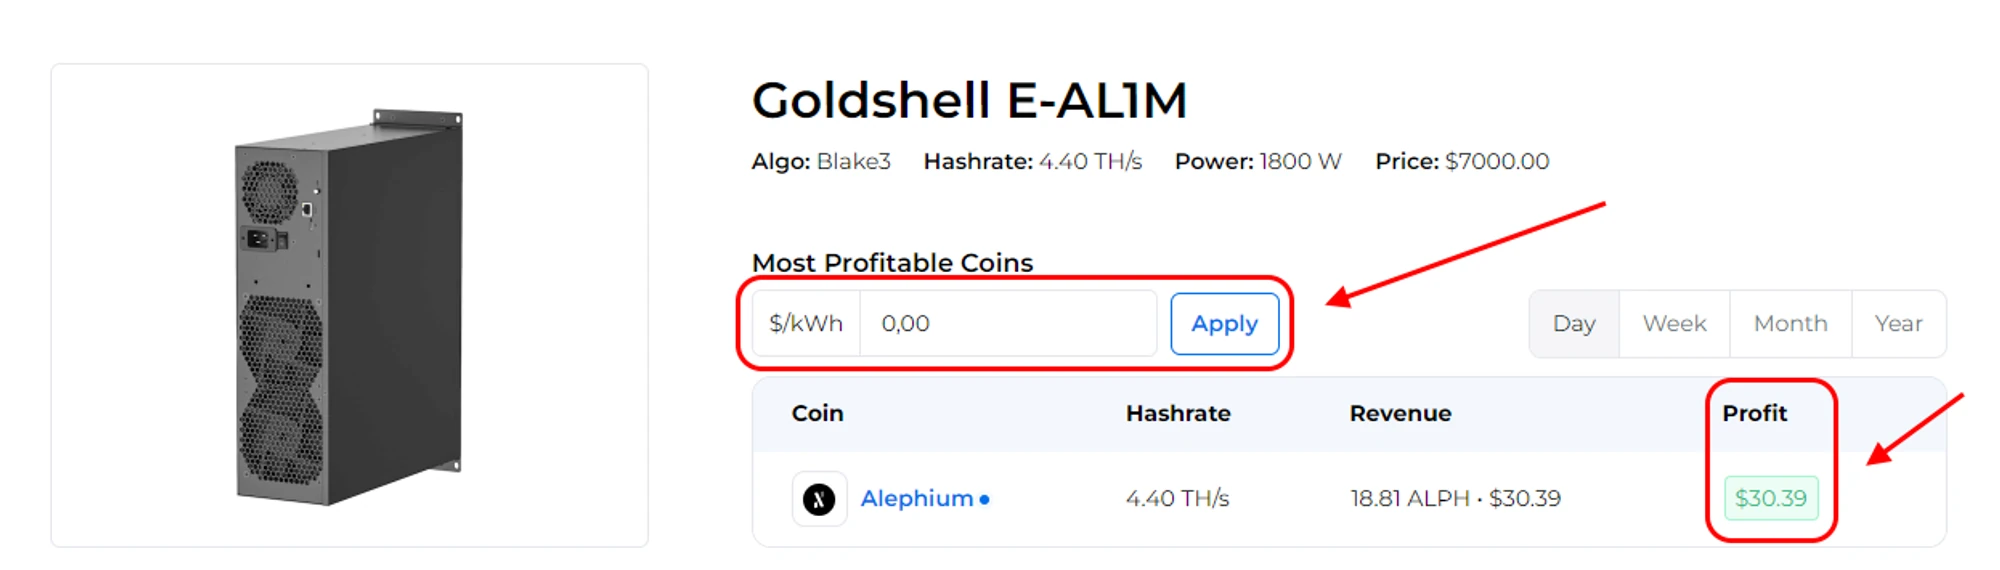Image resolution: width=2000 pixels, height=570 pixels.
Task: Select the Week period tab
Action: 1674,324
